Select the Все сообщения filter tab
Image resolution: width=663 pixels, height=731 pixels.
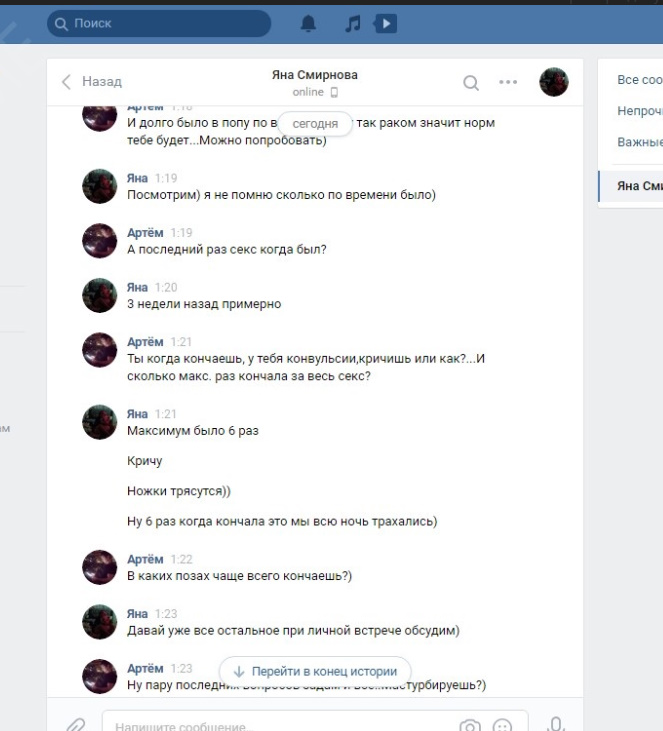(640, 80)
